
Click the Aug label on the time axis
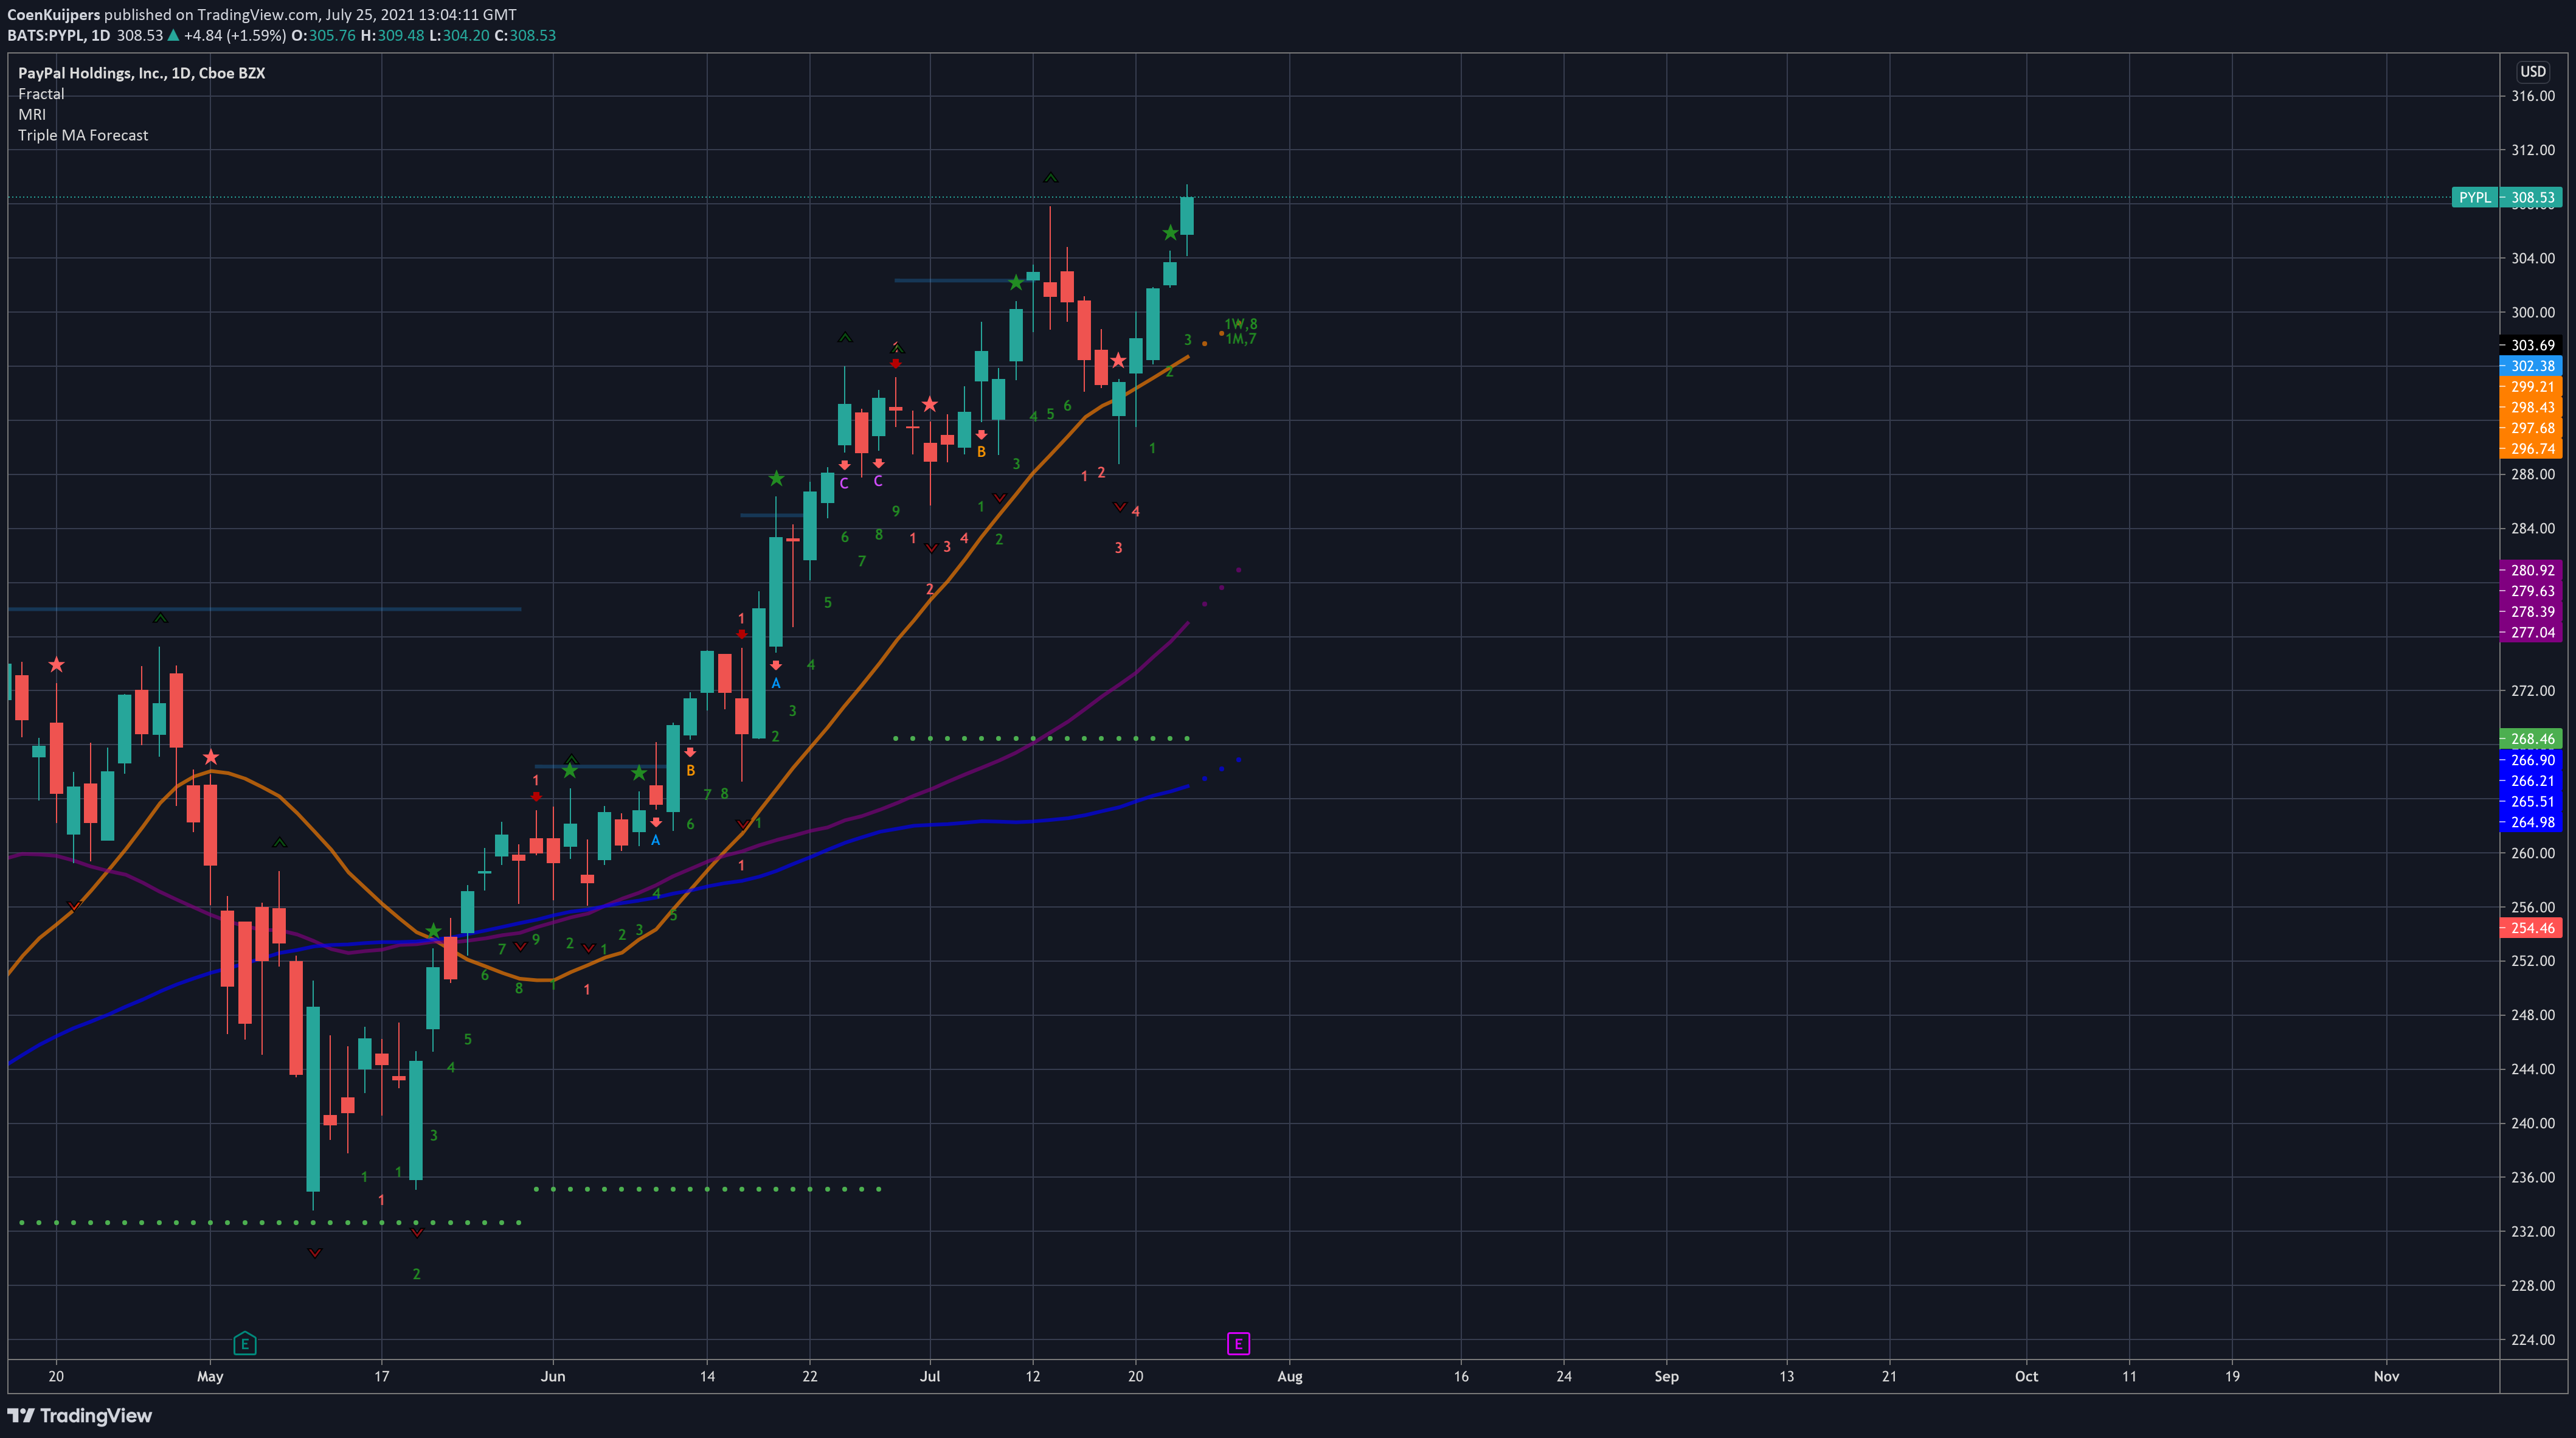point(1290,1376)
